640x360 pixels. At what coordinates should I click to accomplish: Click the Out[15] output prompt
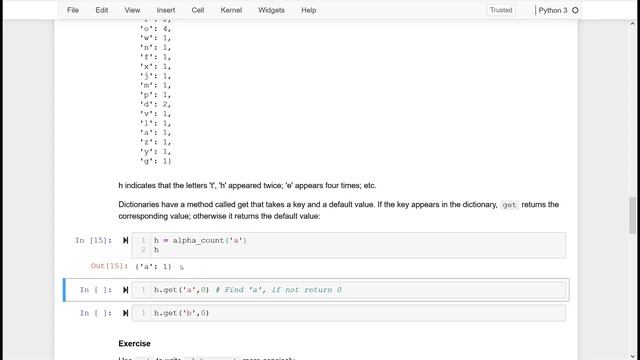109,266
